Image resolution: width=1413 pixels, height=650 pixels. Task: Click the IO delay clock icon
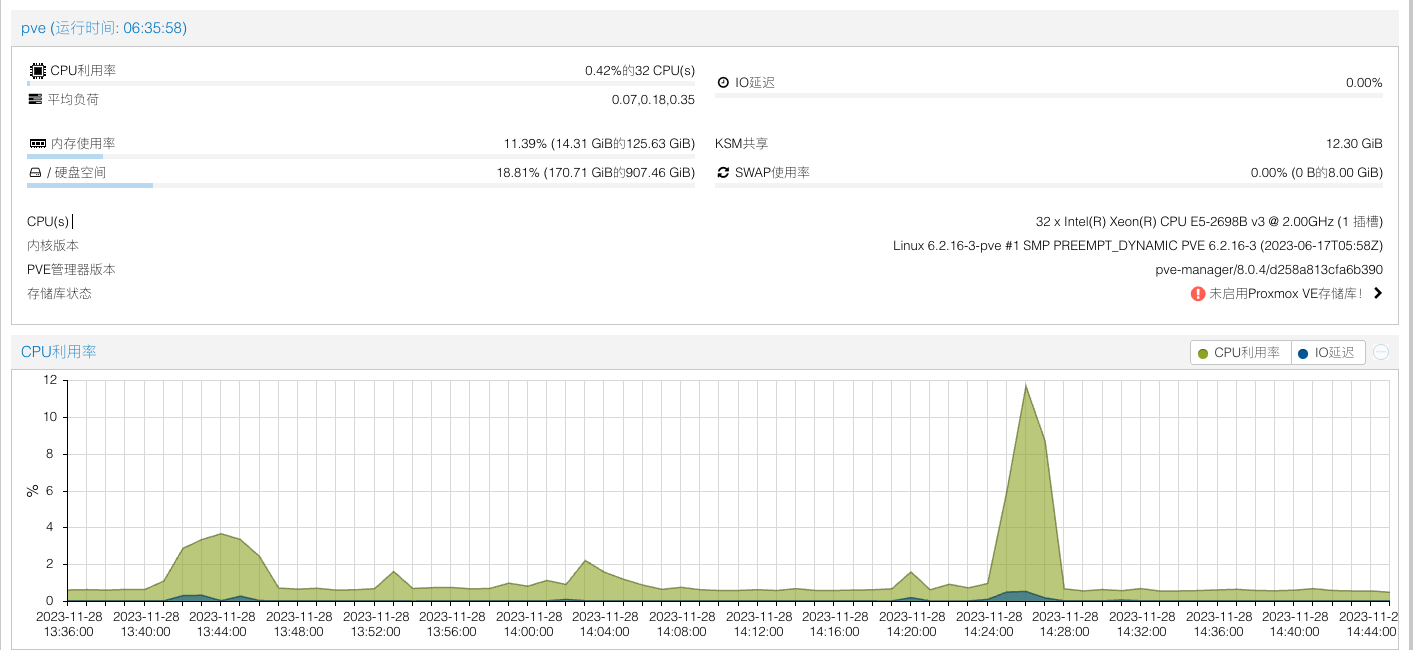tap(723, 82)
